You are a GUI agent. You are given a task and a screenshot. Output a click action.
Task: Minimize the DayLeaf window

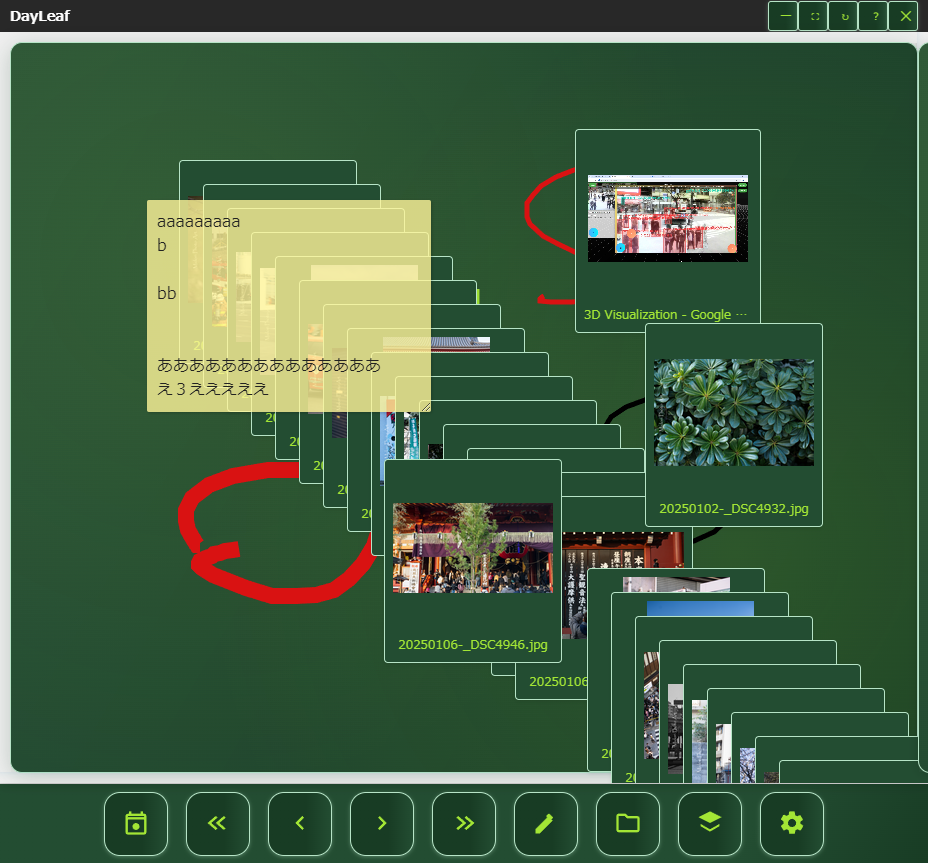pyautogui.click(x=785, y=16)
